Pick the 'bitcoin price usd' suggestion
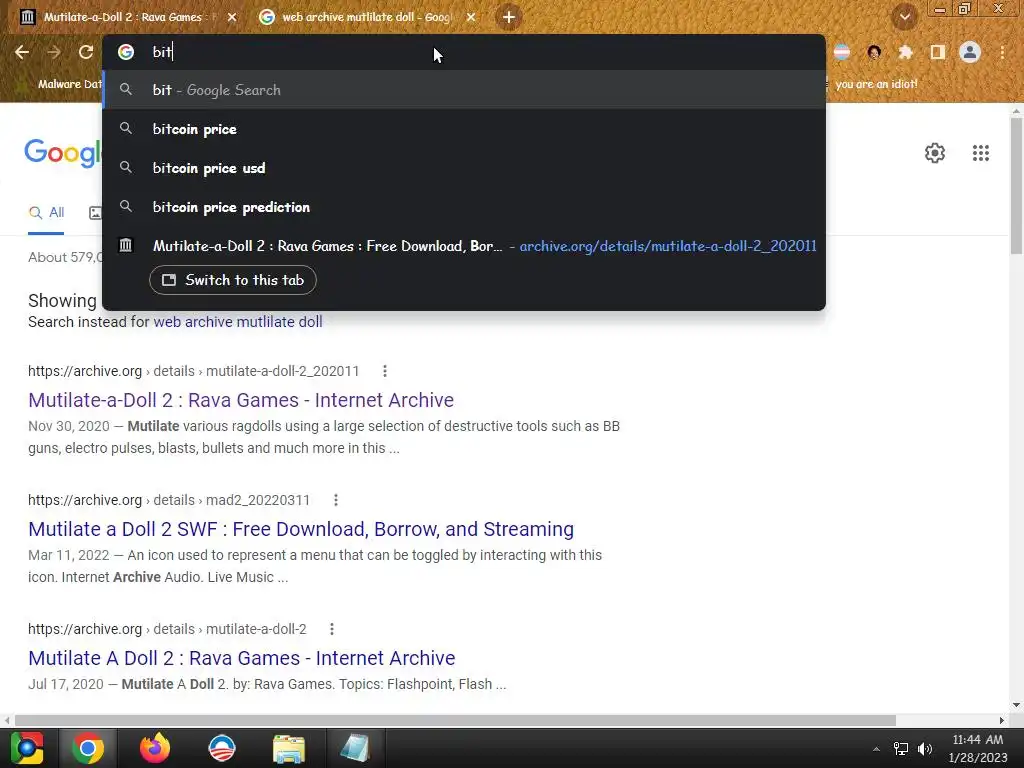Screen dimensions: 1024x768 coord(464,168)
